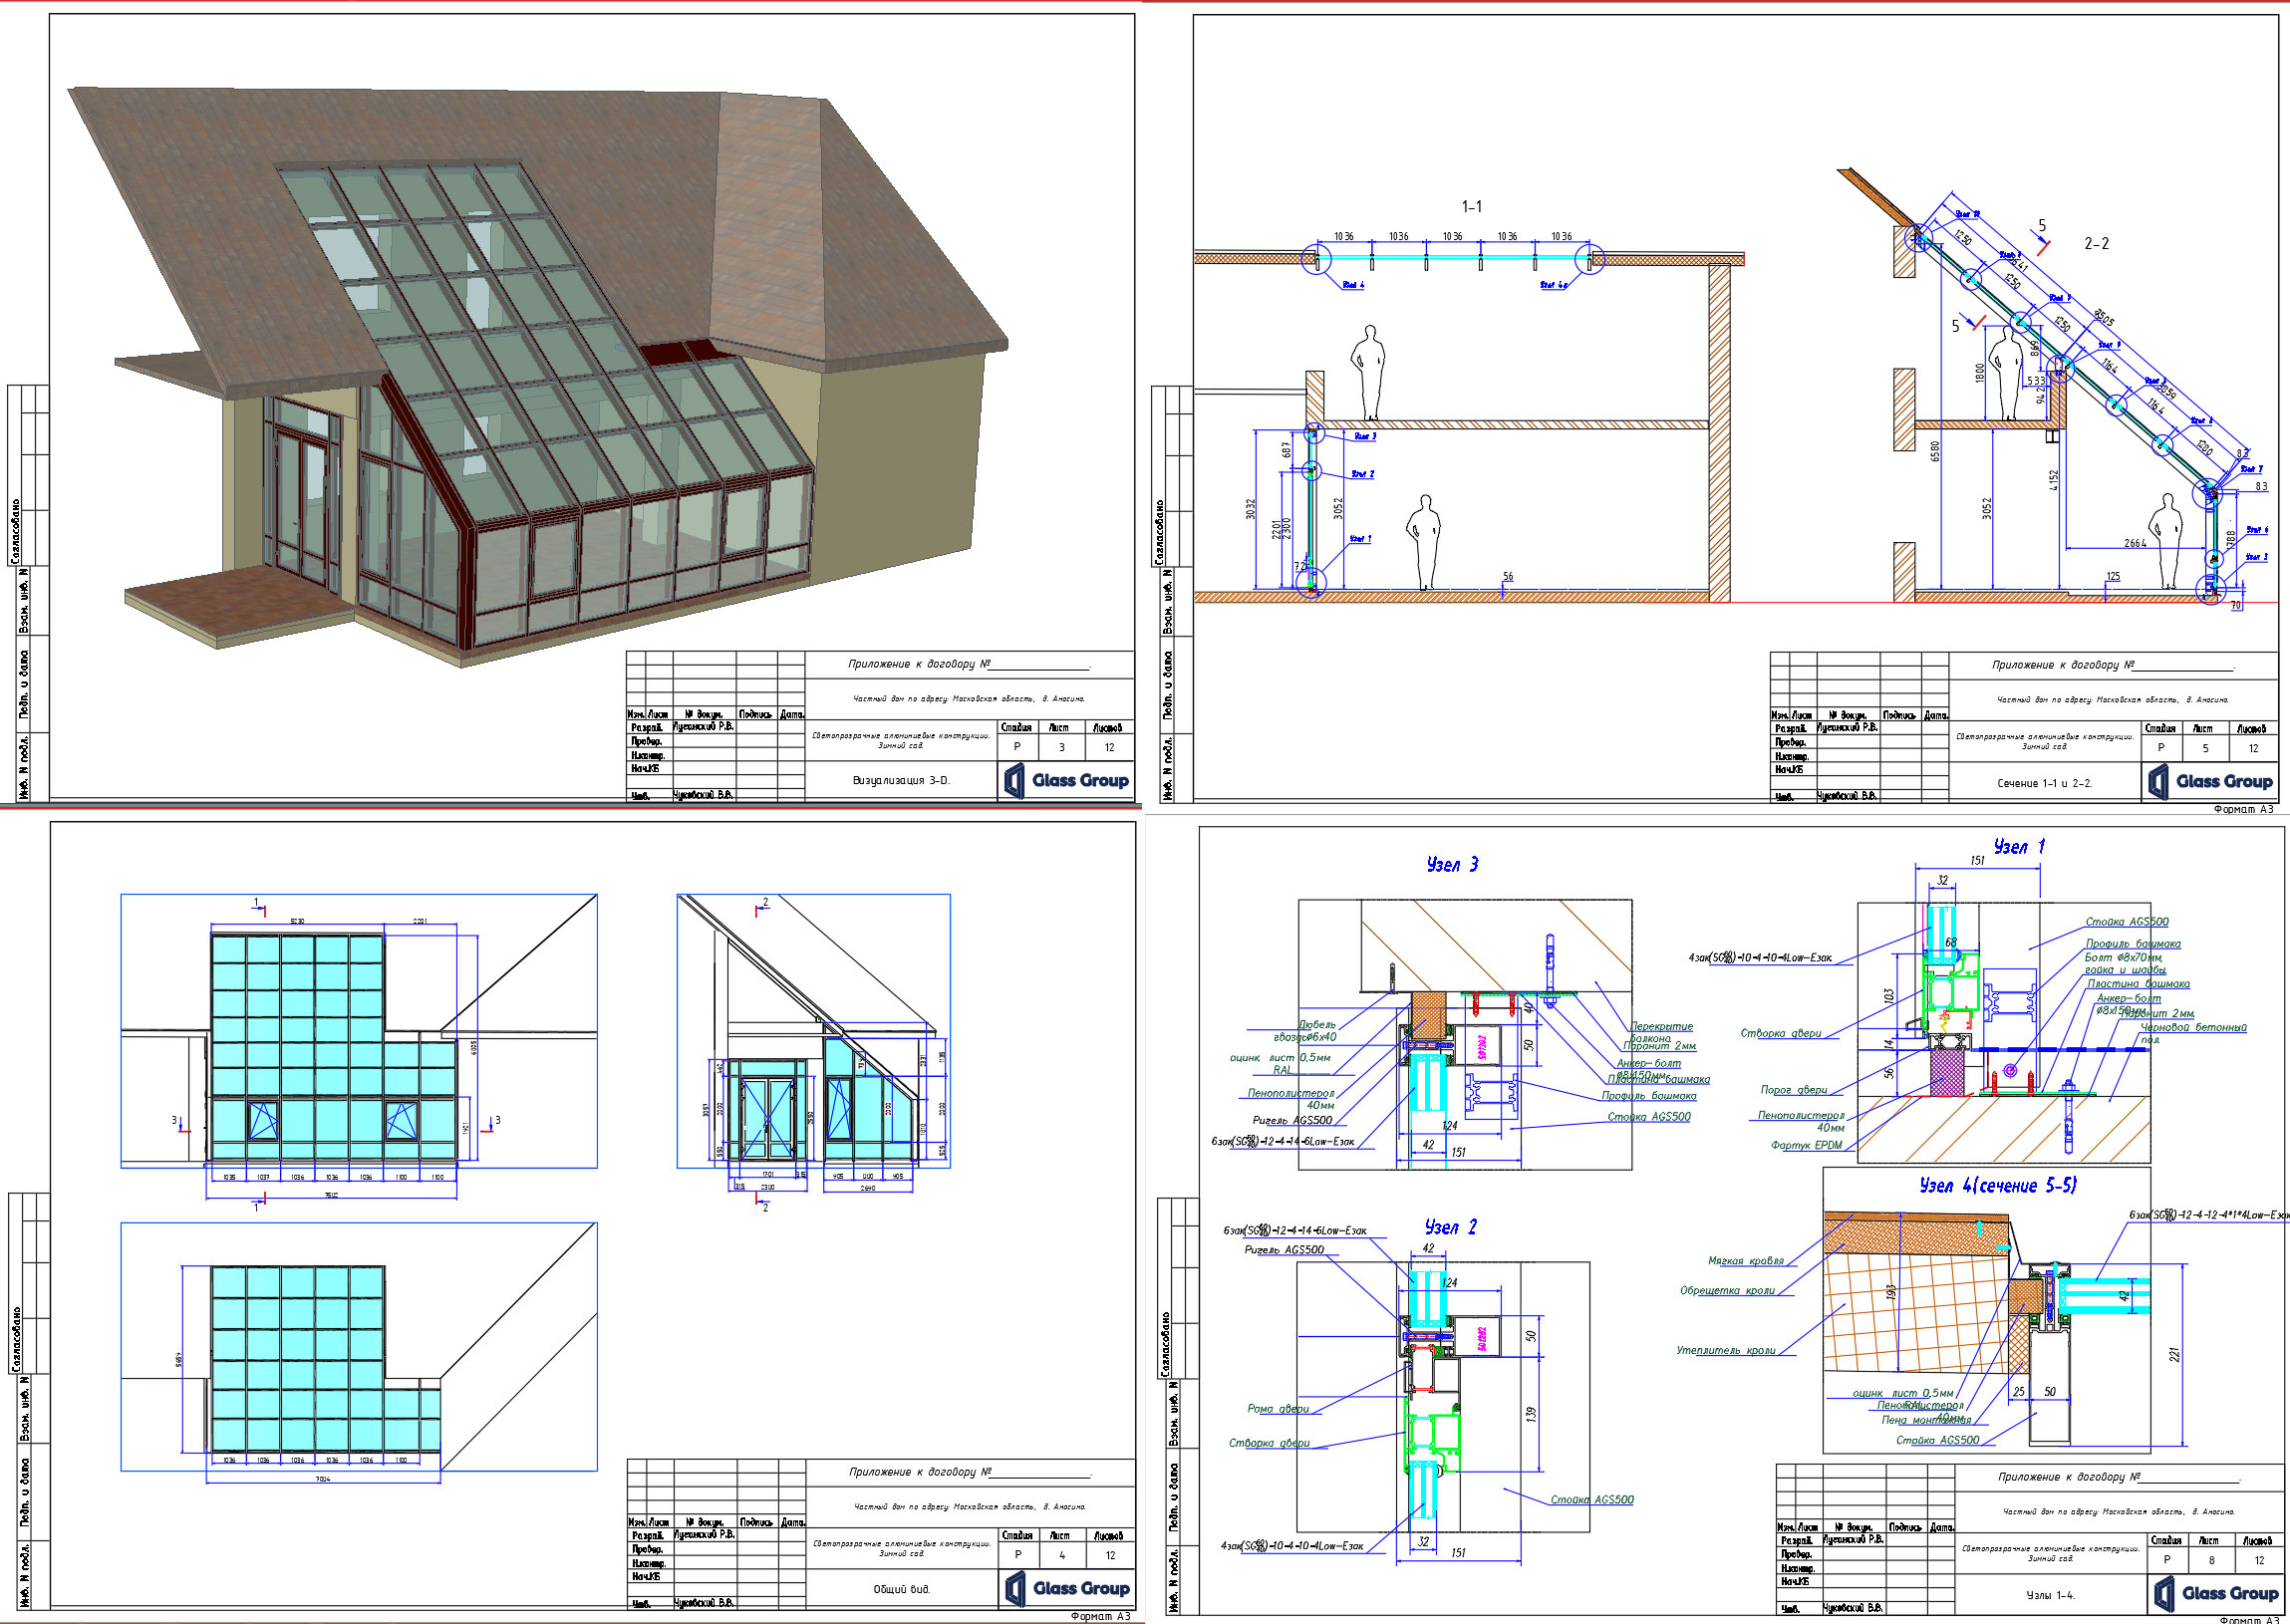Click the double door in the side elevation drawing
Viewport: 2290px width, 1624px height.
click(768, 1119)
